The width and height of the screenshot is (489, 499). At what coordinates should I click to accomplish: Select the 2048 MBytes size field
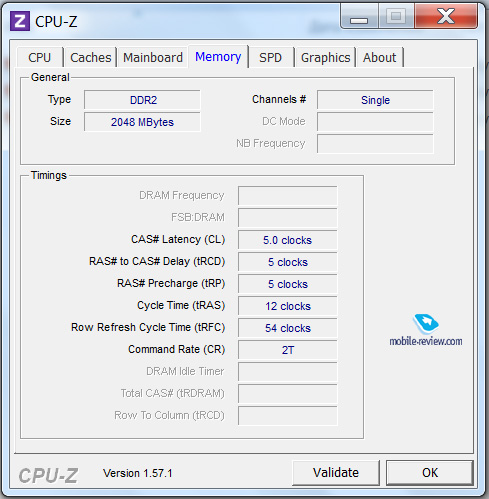(143, 122)
